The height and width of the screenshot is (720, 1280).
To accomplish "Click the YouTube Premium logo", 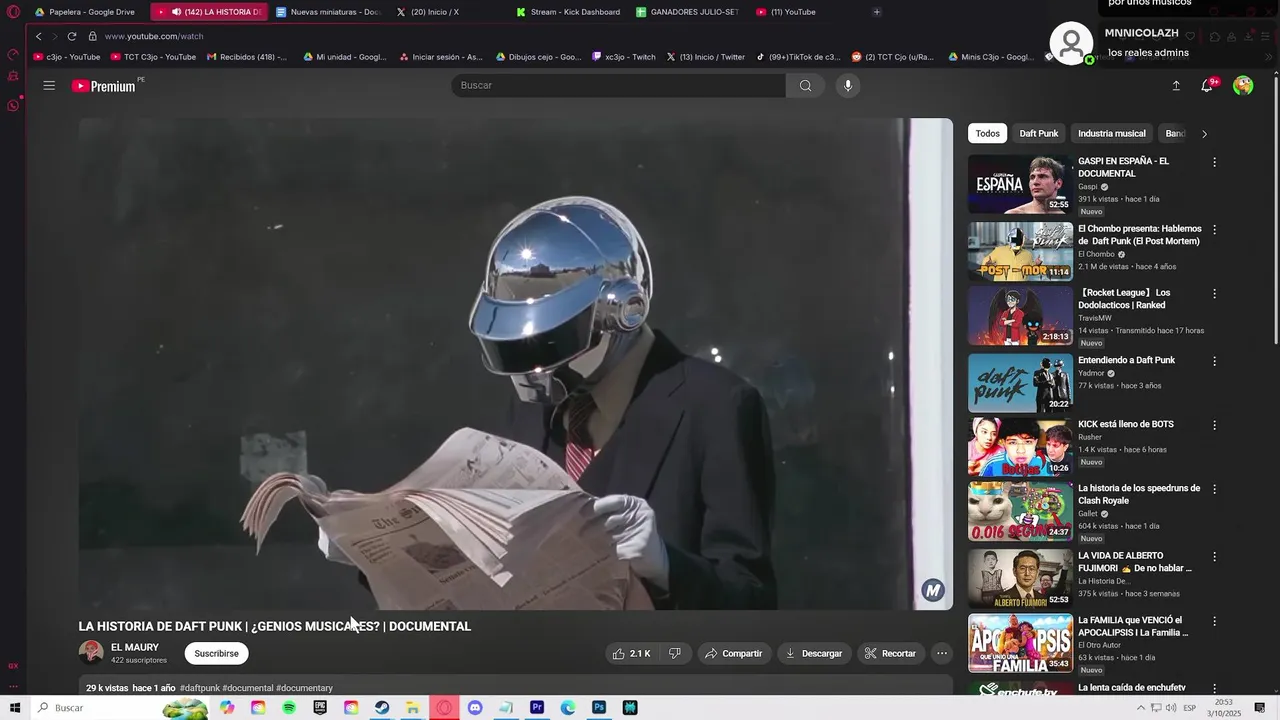I will click(104, 86).
